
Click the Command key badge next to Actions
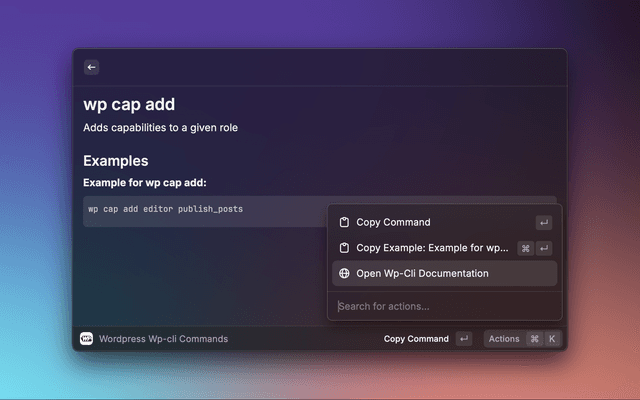535,339
